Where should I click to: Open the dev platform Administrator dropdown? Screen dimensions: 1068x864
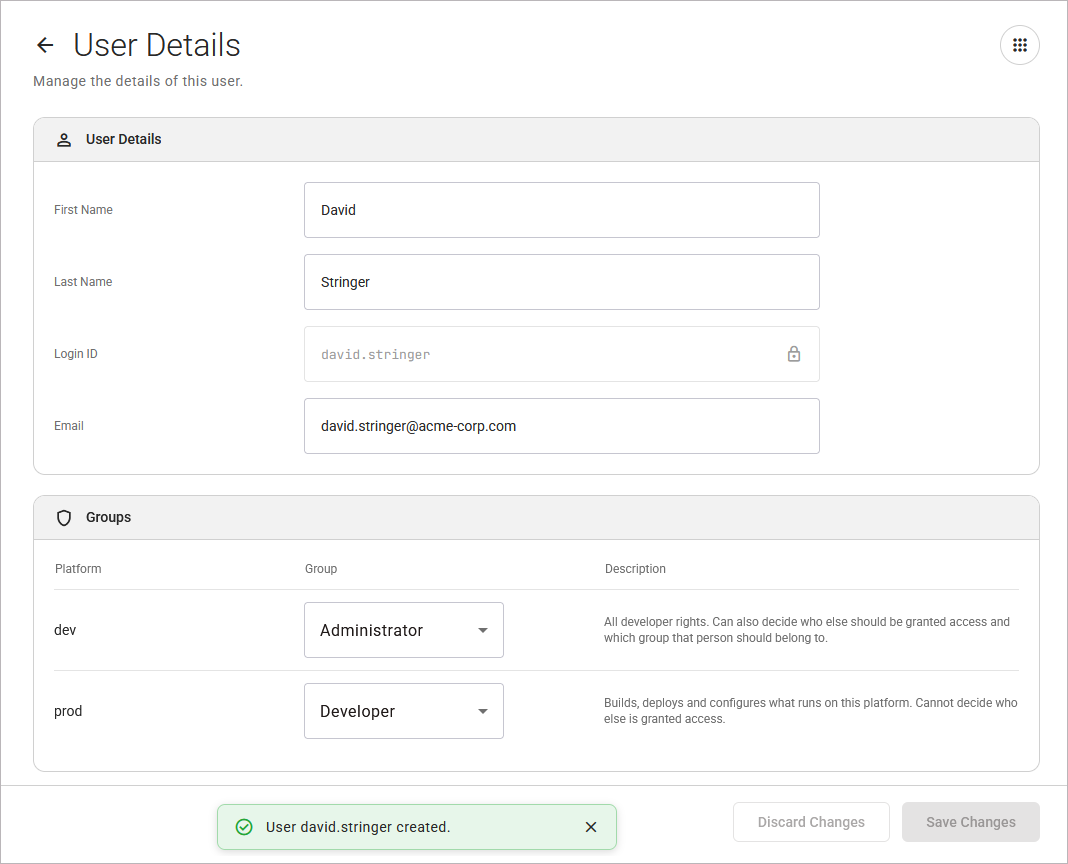coord(404,630)
